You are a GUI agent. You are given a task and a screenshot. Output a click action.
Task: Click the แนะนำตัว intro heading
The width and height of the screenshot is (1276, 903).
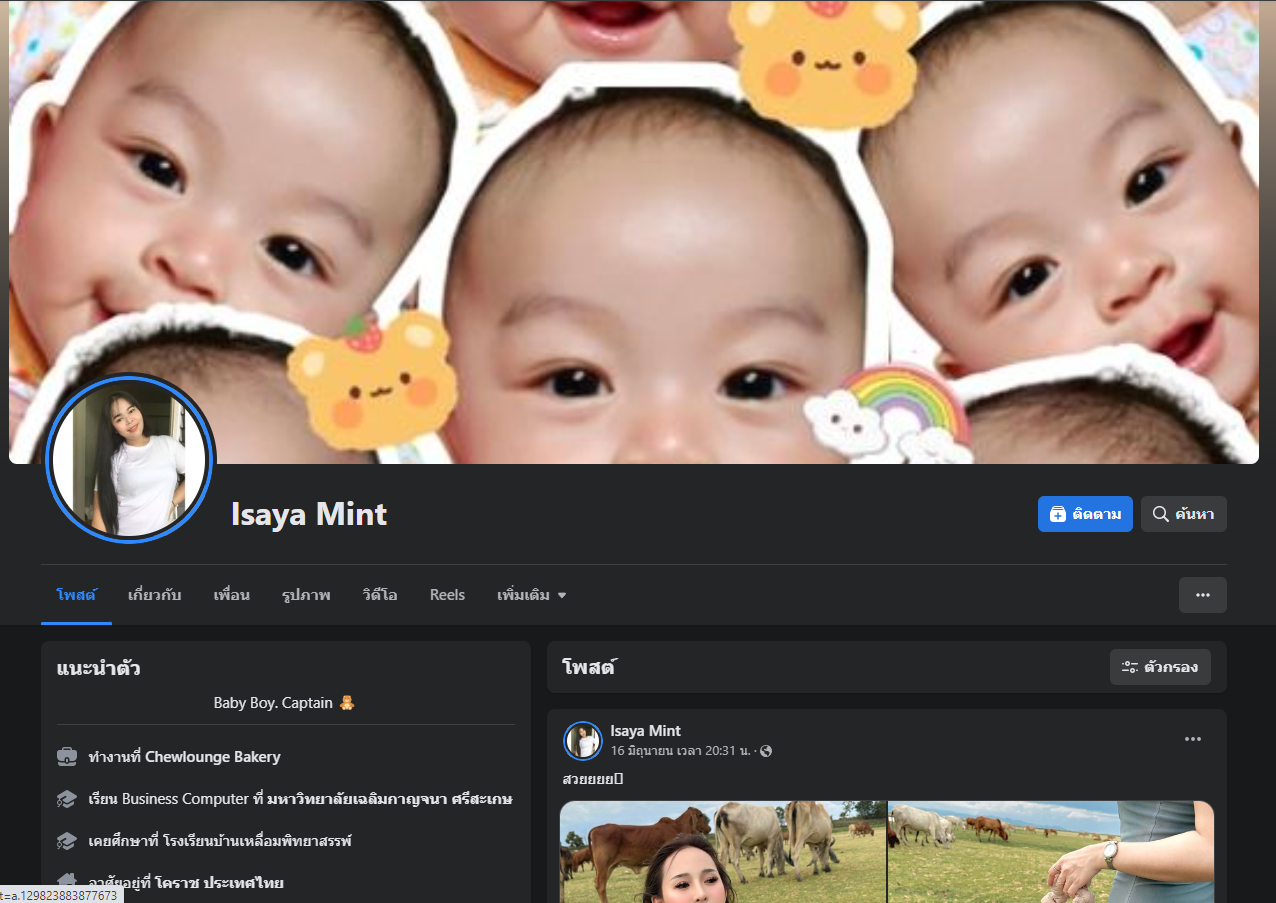pos(98,668)
